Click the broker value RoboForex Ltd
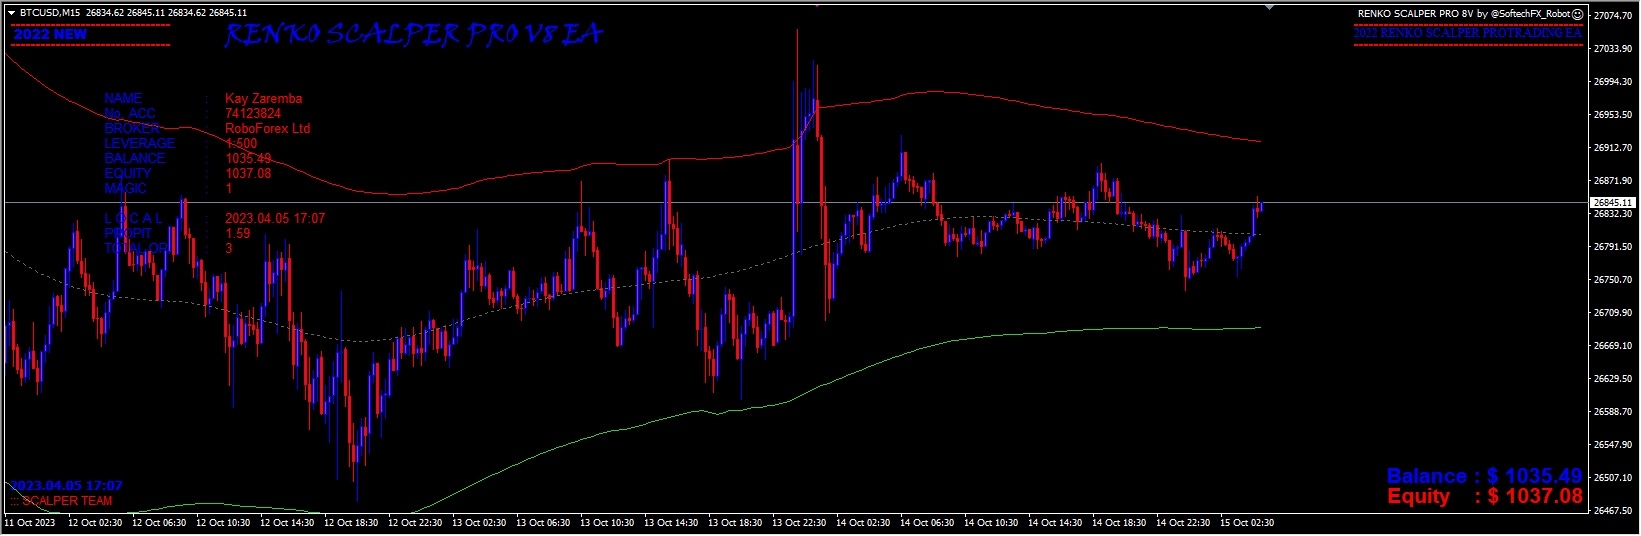1641x536 pixels. tap(268, 128)
